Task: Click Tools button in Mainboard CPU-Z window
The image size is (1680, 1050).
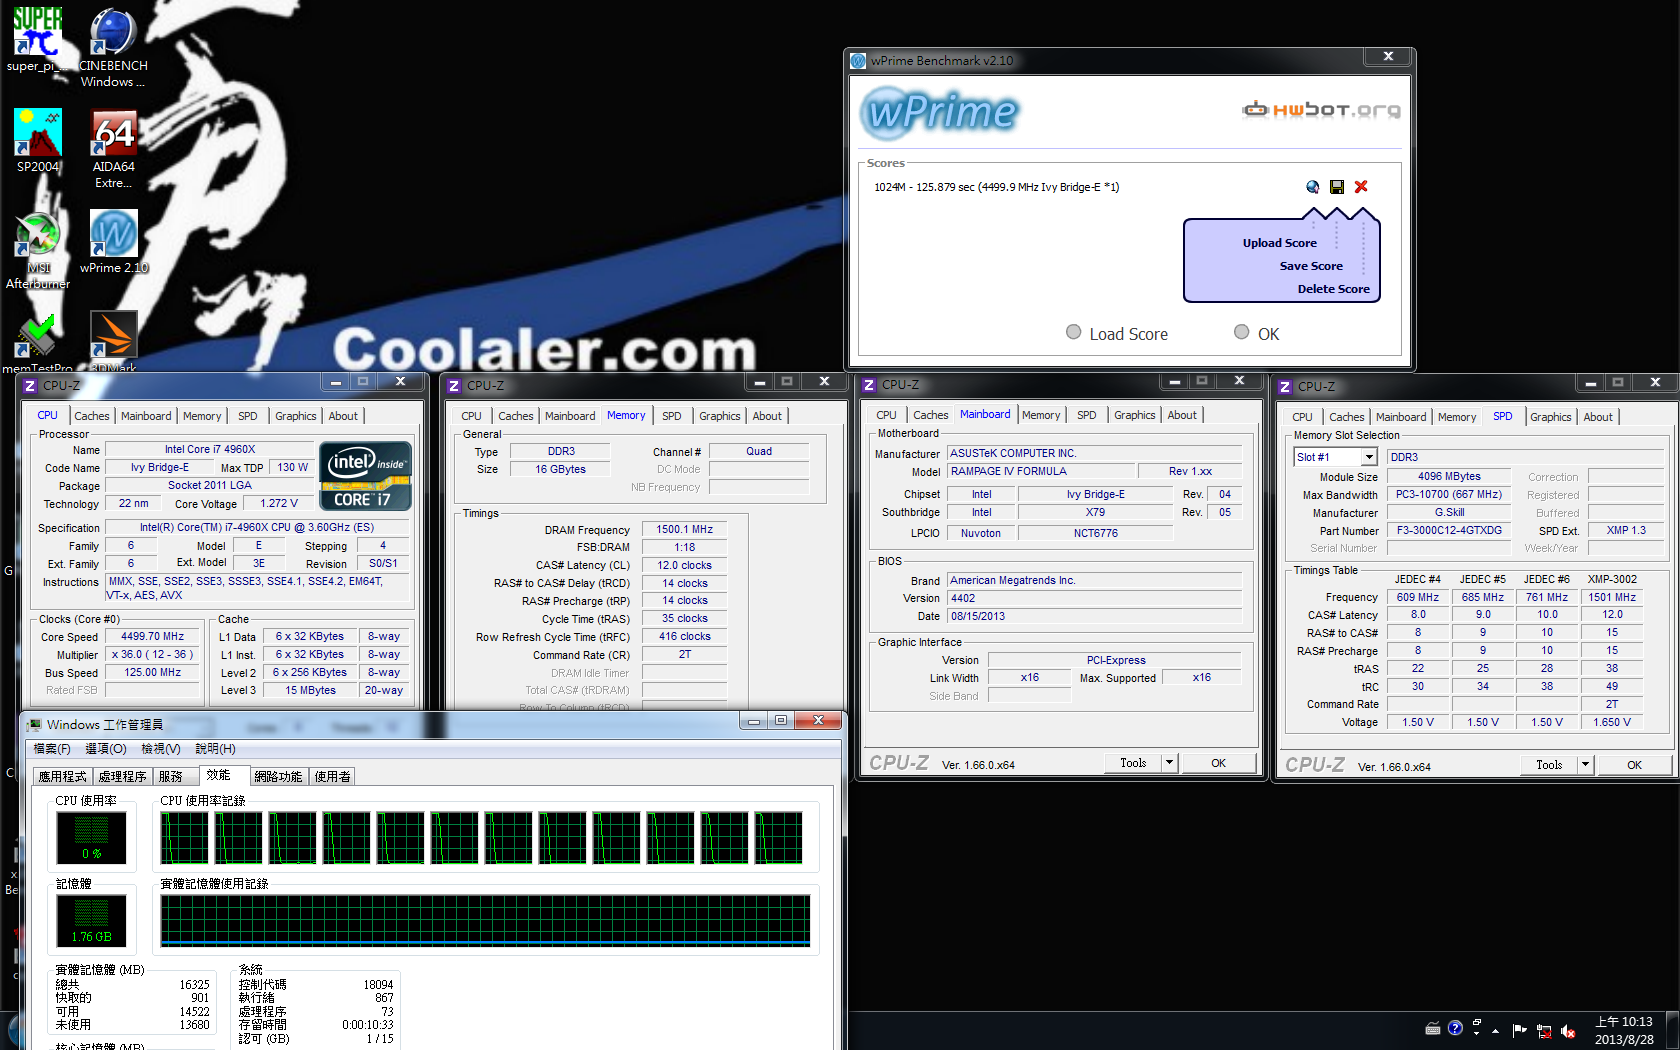Action: click(x=1133, y=763)
